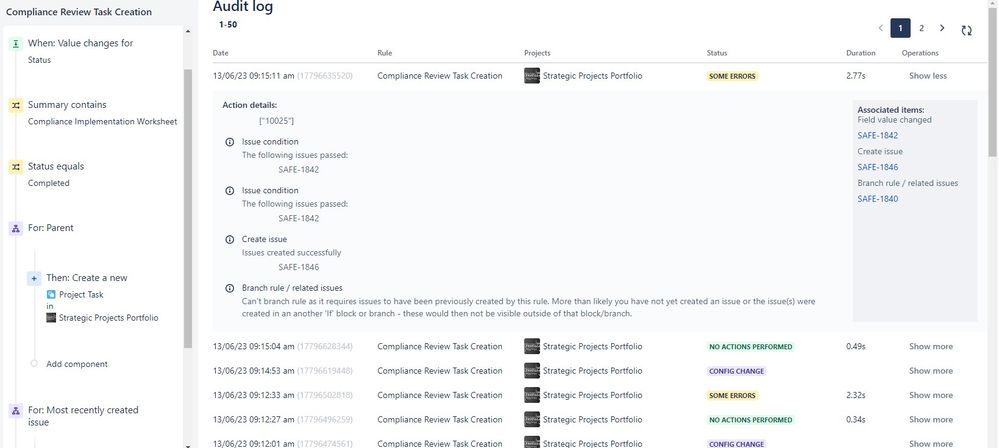Click info icon next to 'Create issue' detail
Screen dimensions: 999x448
pos(230,240)
